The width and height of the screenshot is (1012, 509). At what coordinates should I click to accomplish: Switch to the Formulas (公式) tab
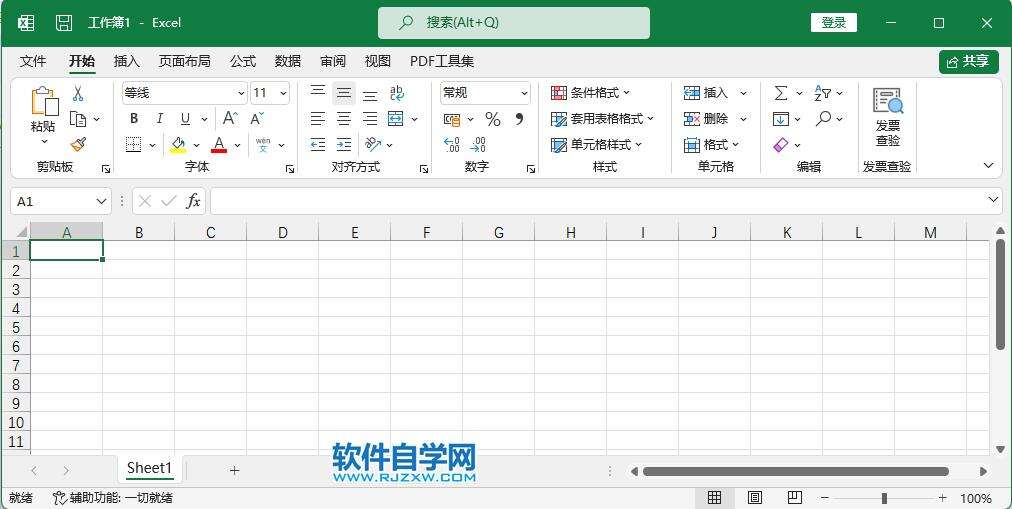(243, 61)
